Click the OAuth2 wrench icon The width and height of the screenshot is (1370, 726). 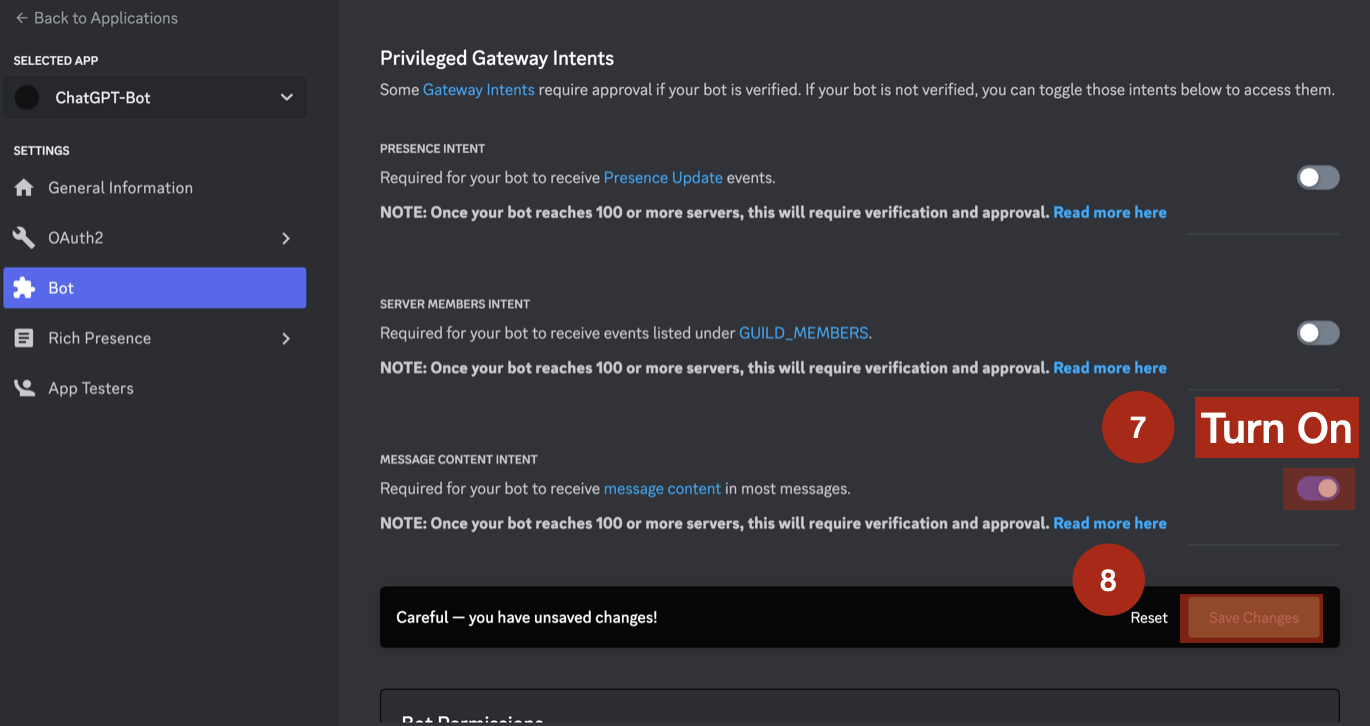coord(24,237)
